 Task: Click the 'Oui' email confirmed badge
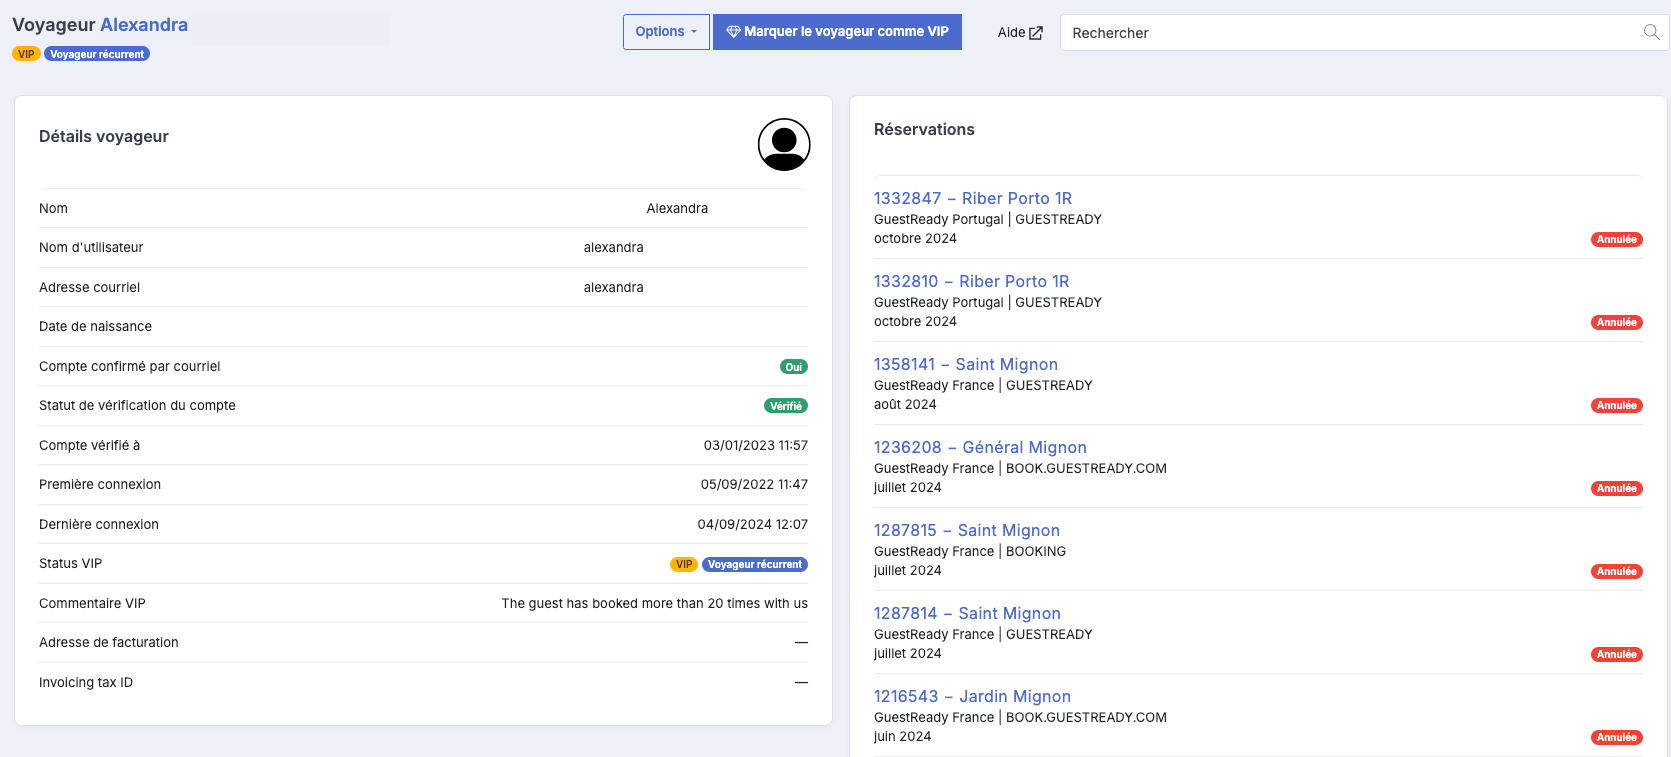[x=794, y=367]
